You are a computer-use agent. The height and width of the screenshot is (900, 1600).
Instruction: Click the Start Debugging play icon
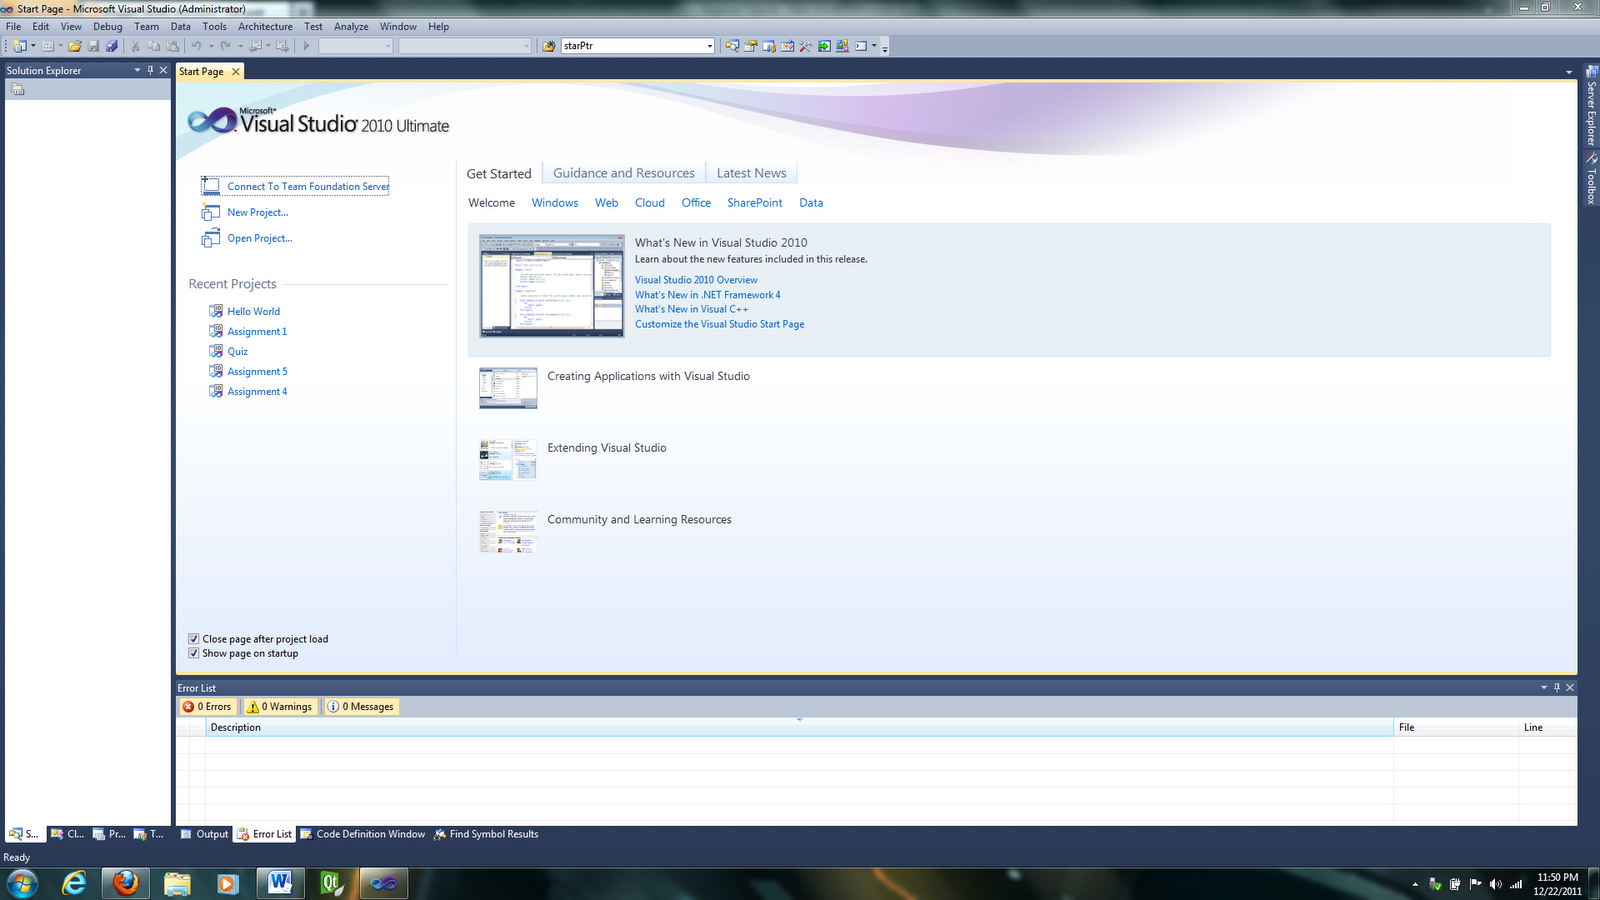[306, 45]
